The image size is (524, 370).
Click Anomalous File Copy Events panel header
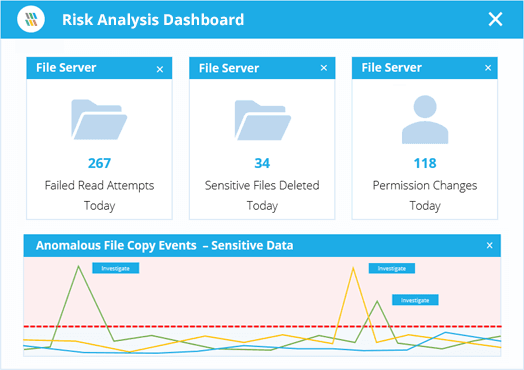[x=262, y=246]
